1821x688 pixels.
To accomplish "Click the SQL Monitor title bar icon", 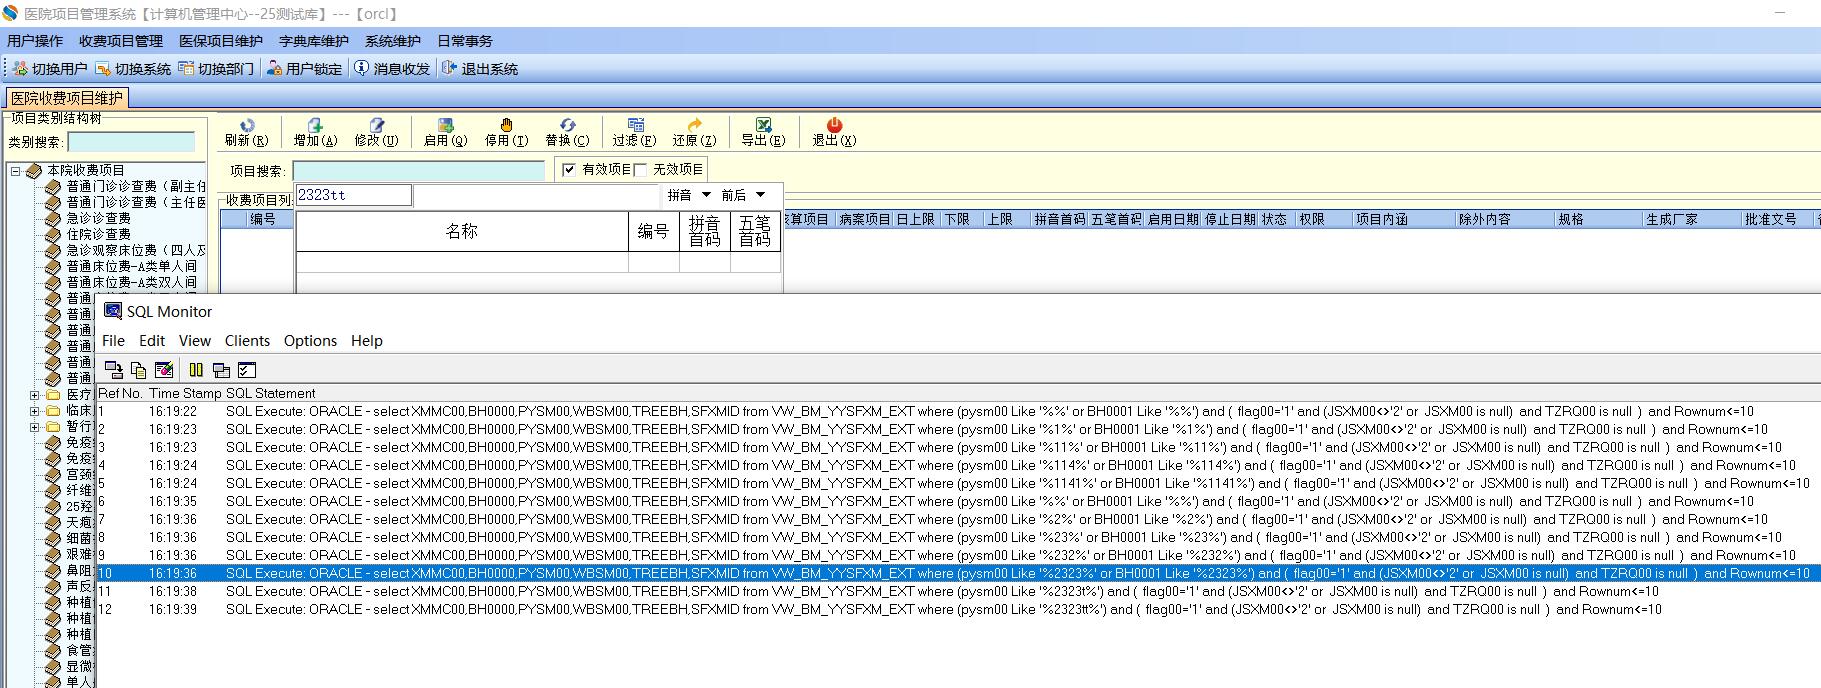I will click(x=113, y=311).
